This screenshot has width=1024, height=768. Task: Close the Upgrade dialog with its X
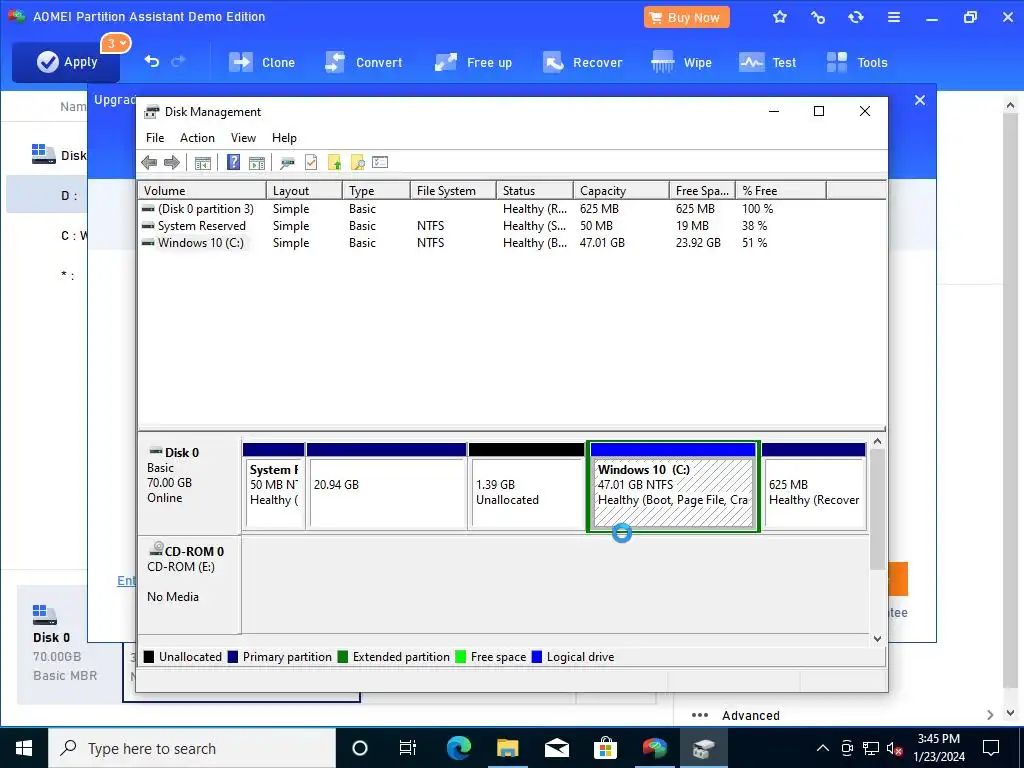click(x=920, y=100)
